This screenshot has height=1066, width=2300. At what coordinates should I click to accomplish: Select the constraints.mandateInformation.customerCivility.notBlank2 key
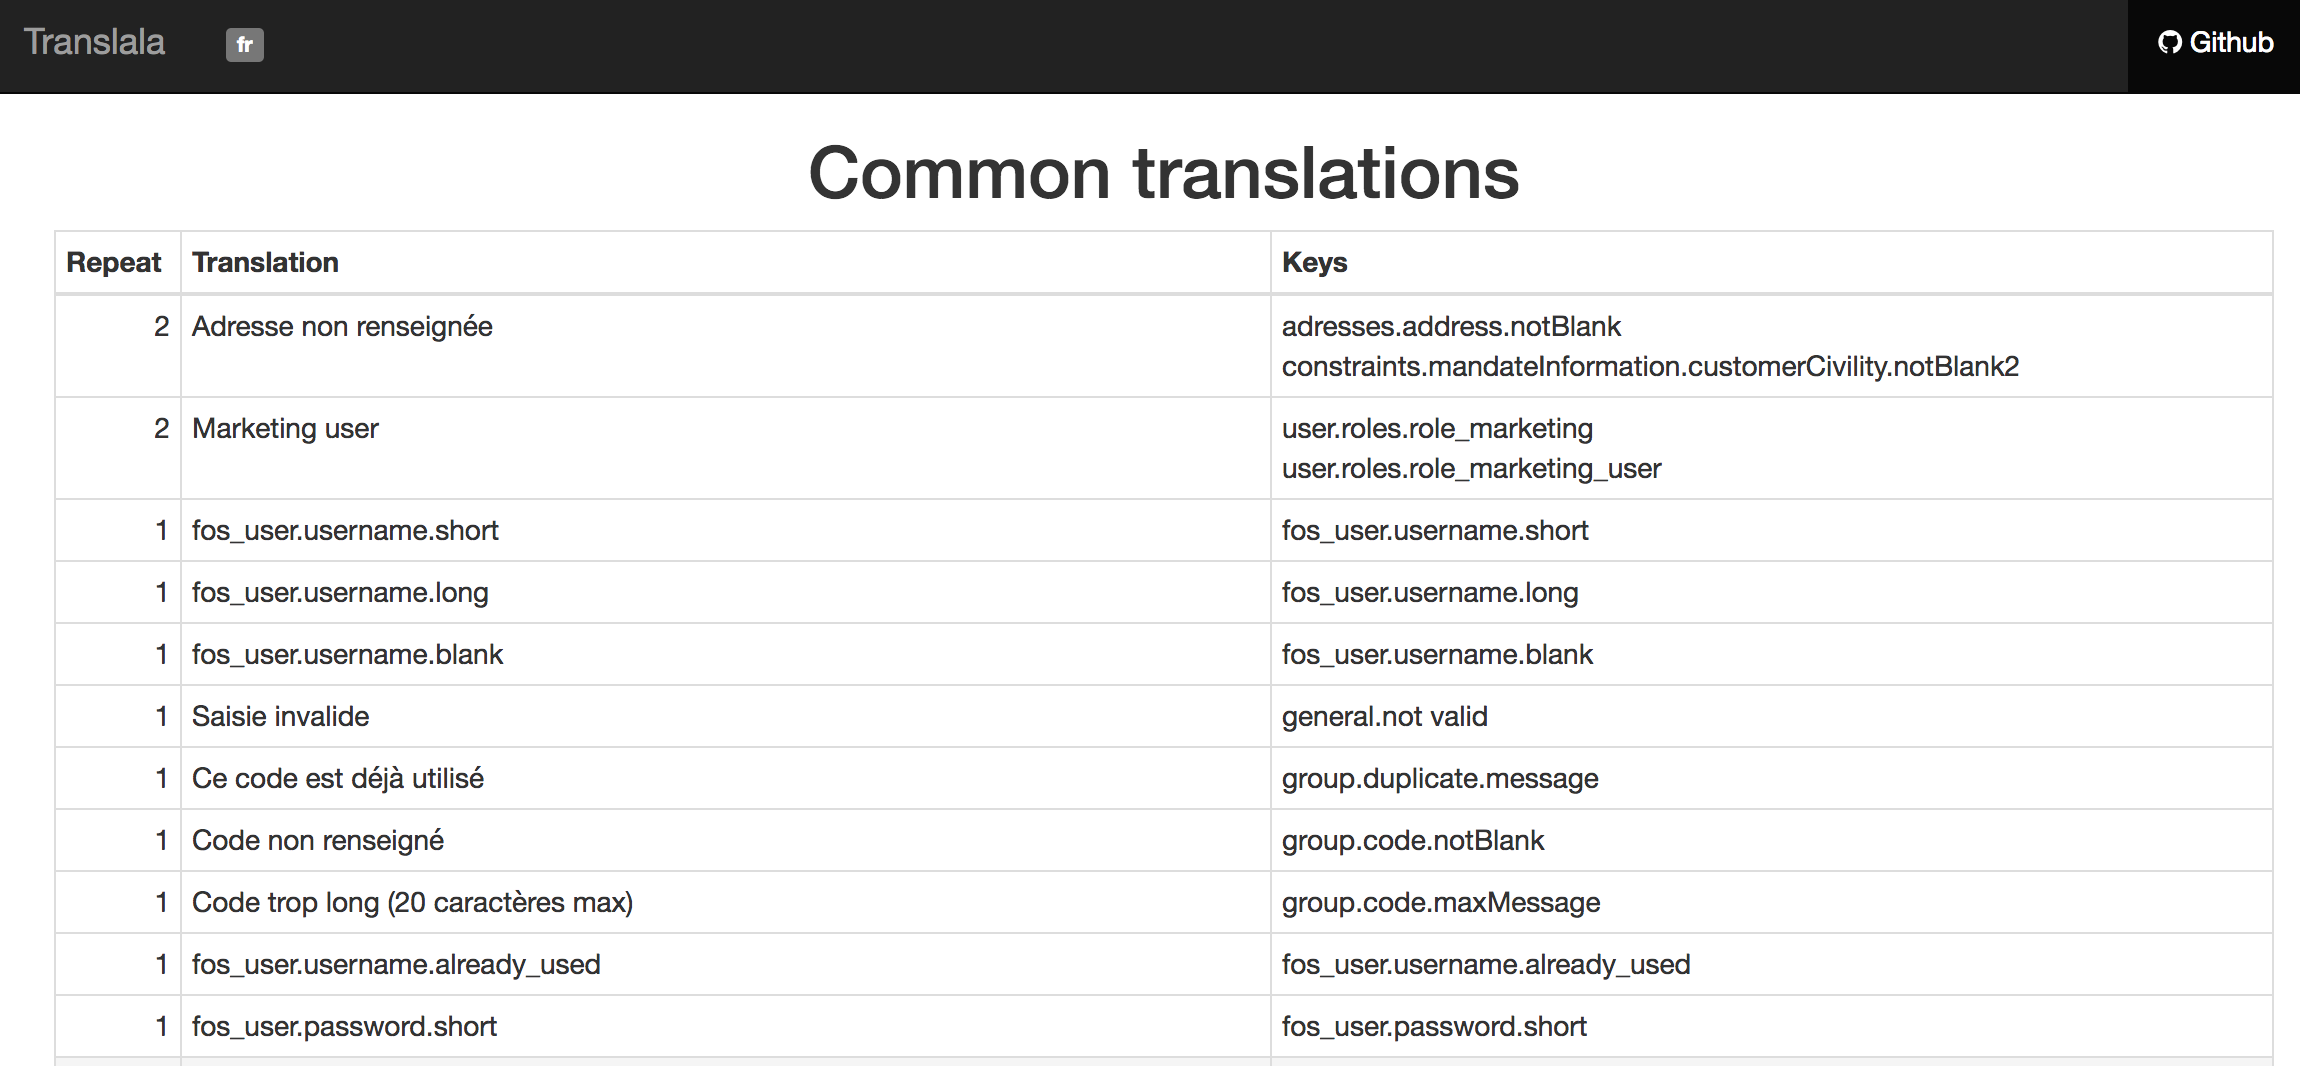(1650, 367)
